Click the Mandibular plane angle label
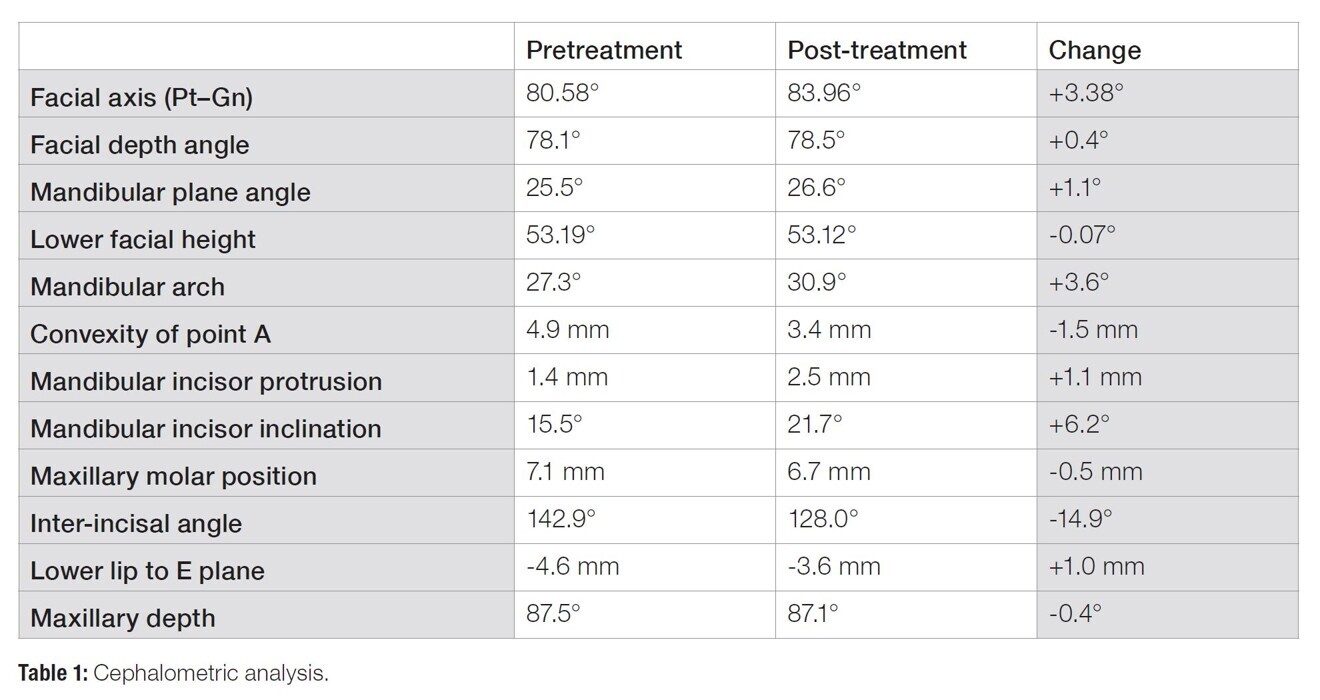Screen dimensions: 1320x700 [170, 192]
